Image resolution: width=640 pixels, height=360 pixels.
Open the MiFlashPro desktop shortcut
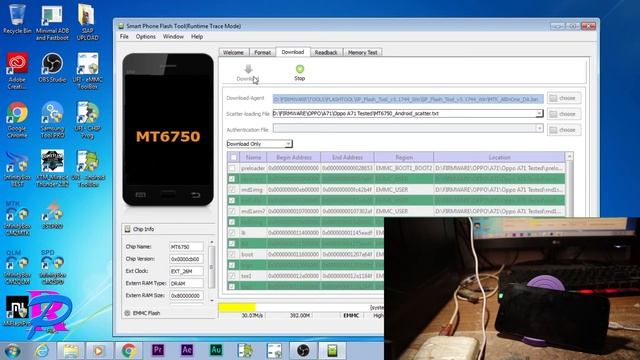point(17,311)
